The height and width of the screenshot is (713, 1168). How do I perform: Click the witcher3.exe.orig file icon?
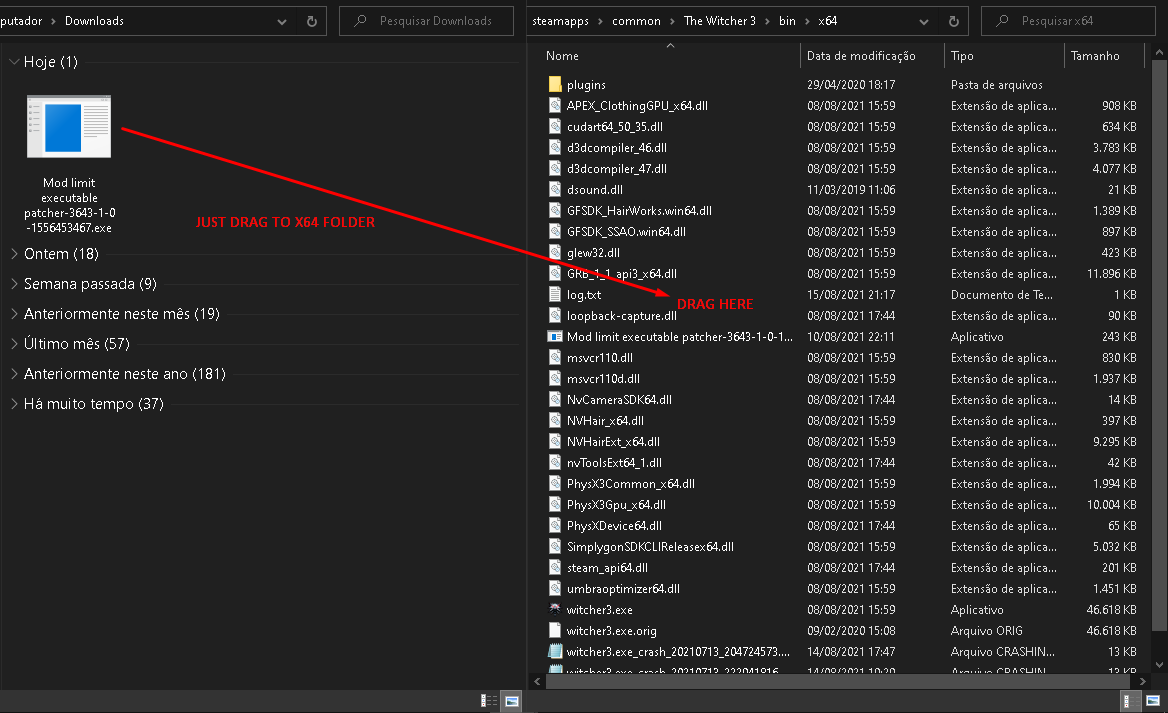pyautogui.click(x=555, y=630)
